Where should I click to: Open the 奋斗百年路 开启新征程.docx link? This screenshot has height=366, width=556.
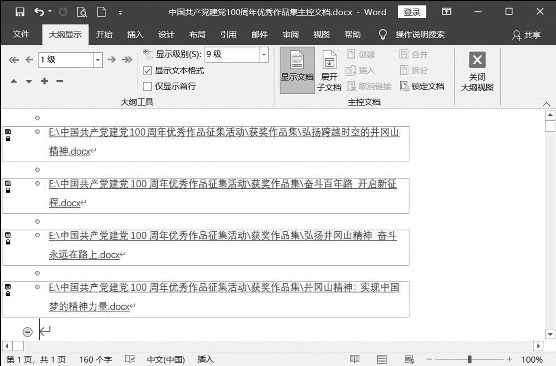pos(223,193)
